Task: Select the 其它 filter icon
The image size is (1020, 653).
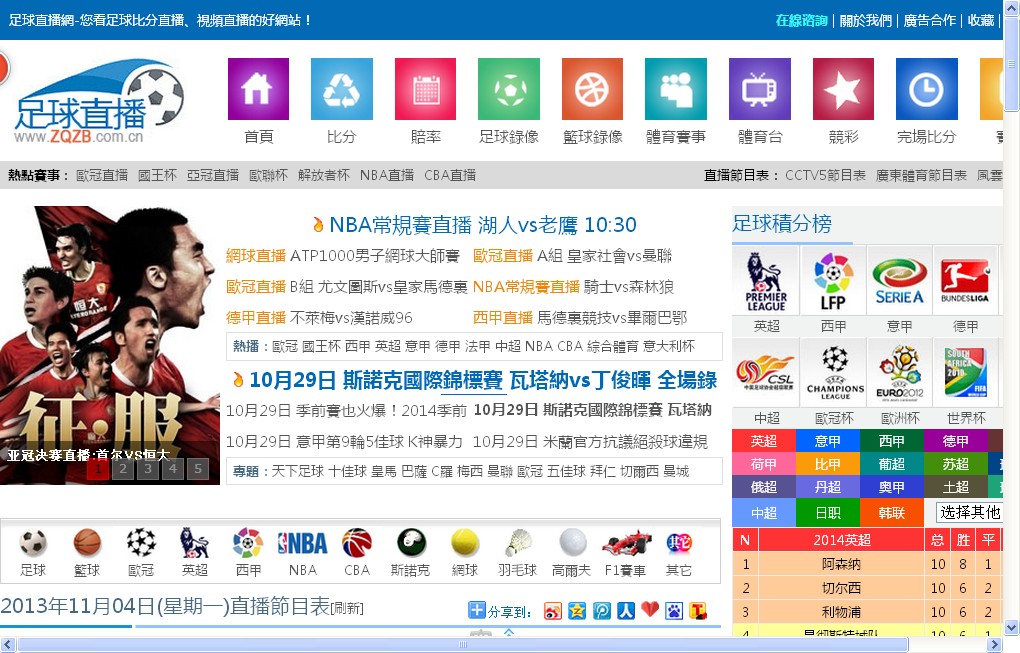Action: [679, 543]
